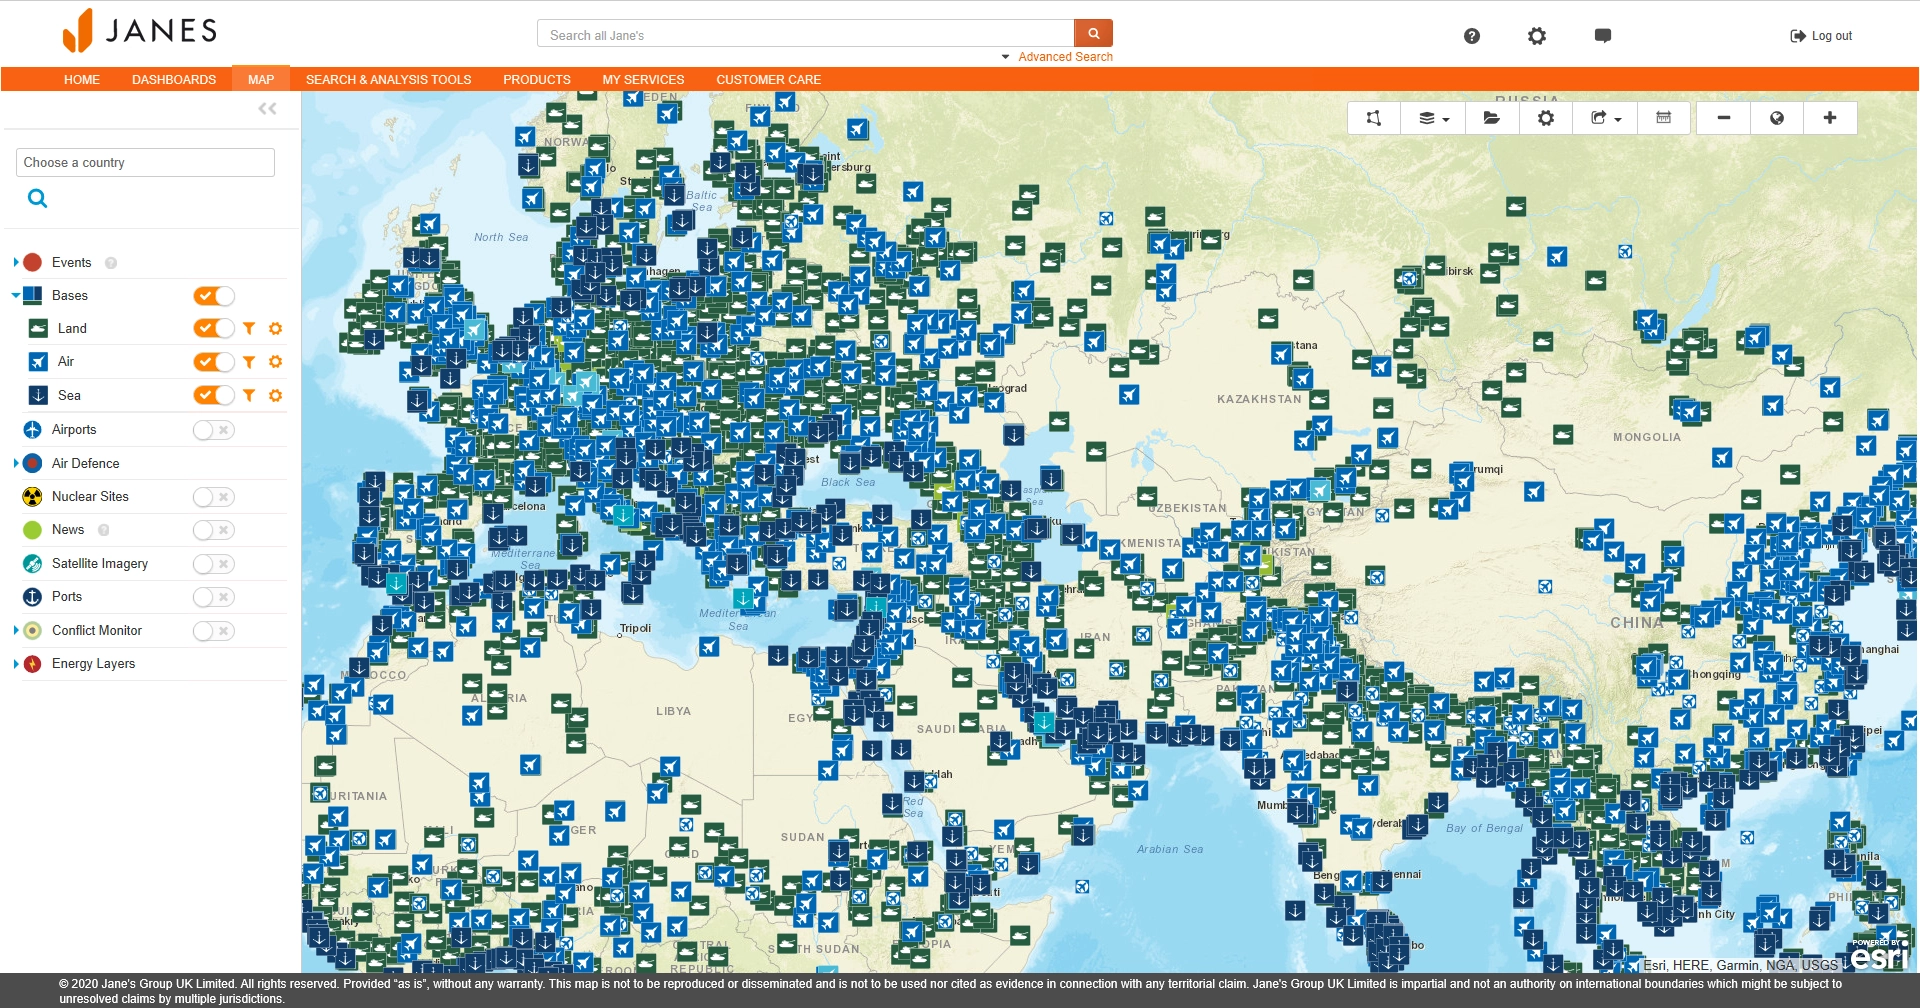Focus the Choose a country field
1920x1008 pixels.
pos(146,162)
